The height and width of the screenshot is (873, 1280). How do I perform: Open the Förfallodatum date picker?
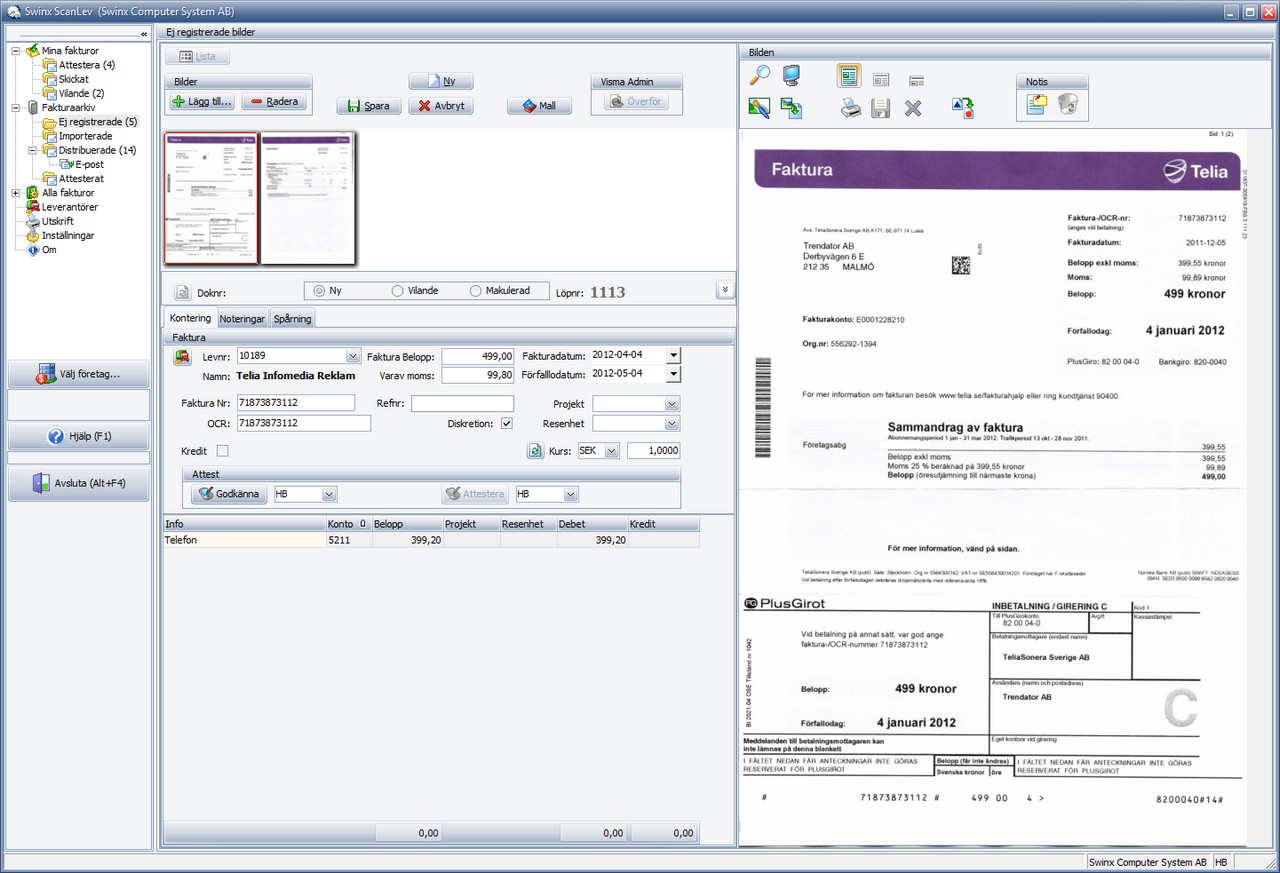(673, 374)
